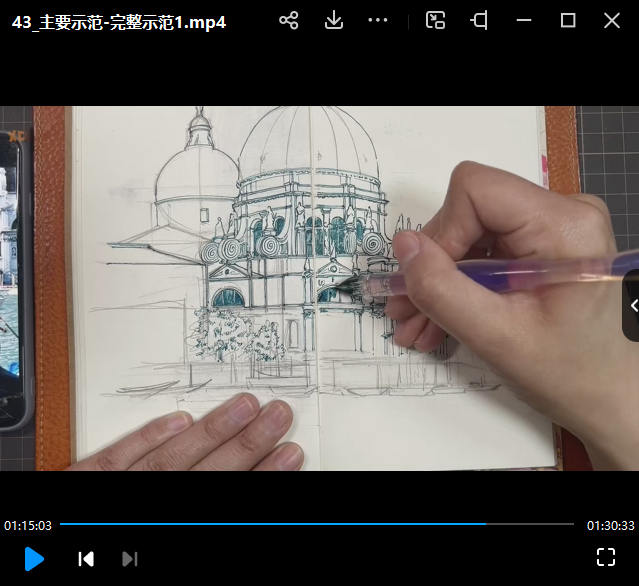Minimize the video player window
The image size is (639, 586).
524,21
